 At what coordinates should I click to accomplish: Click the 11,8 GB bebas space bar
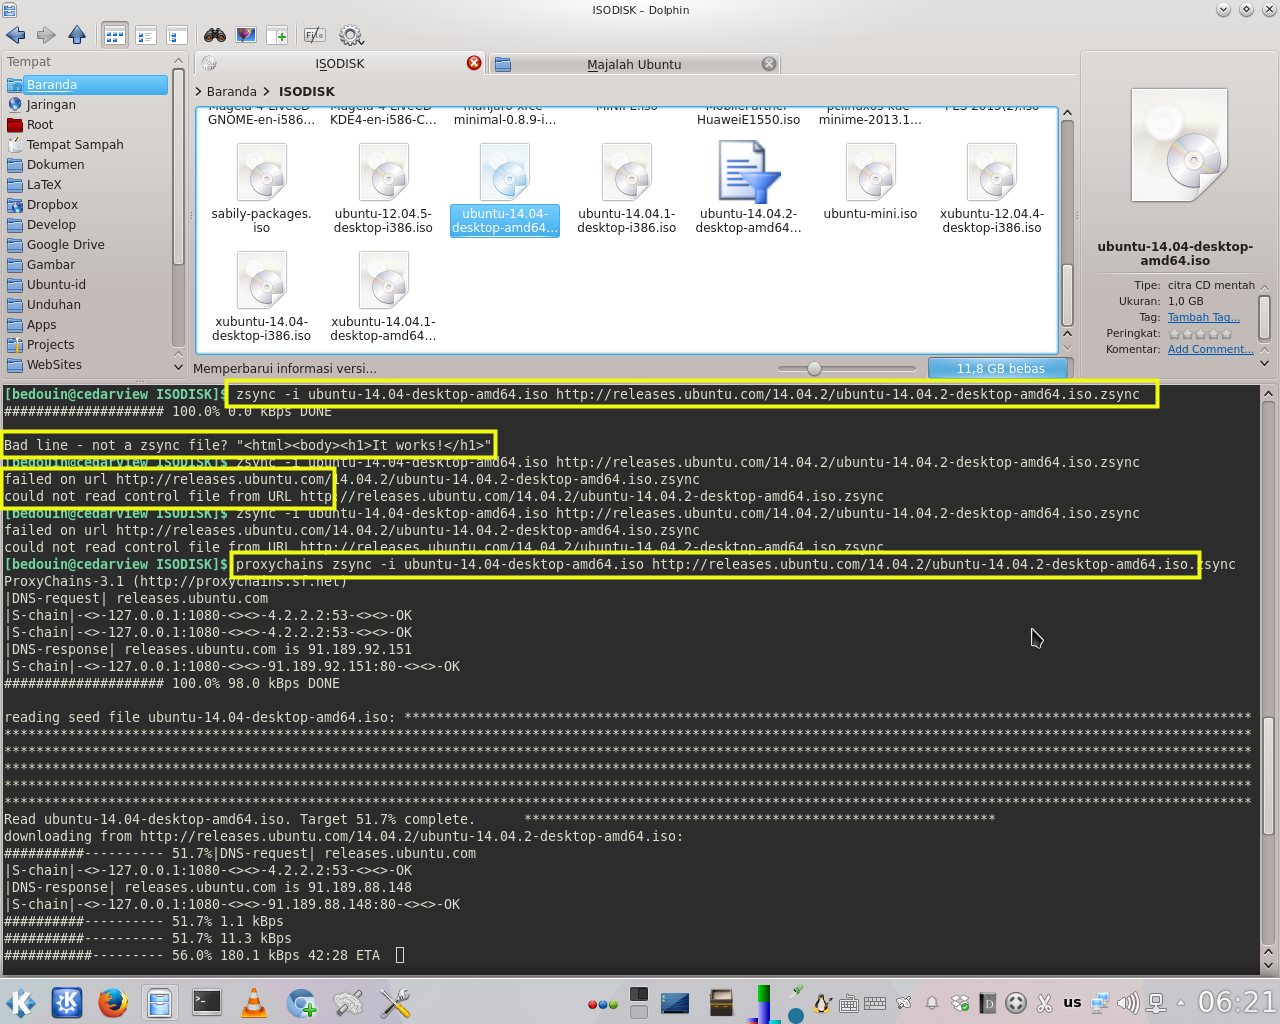click(x=998, y=369)
